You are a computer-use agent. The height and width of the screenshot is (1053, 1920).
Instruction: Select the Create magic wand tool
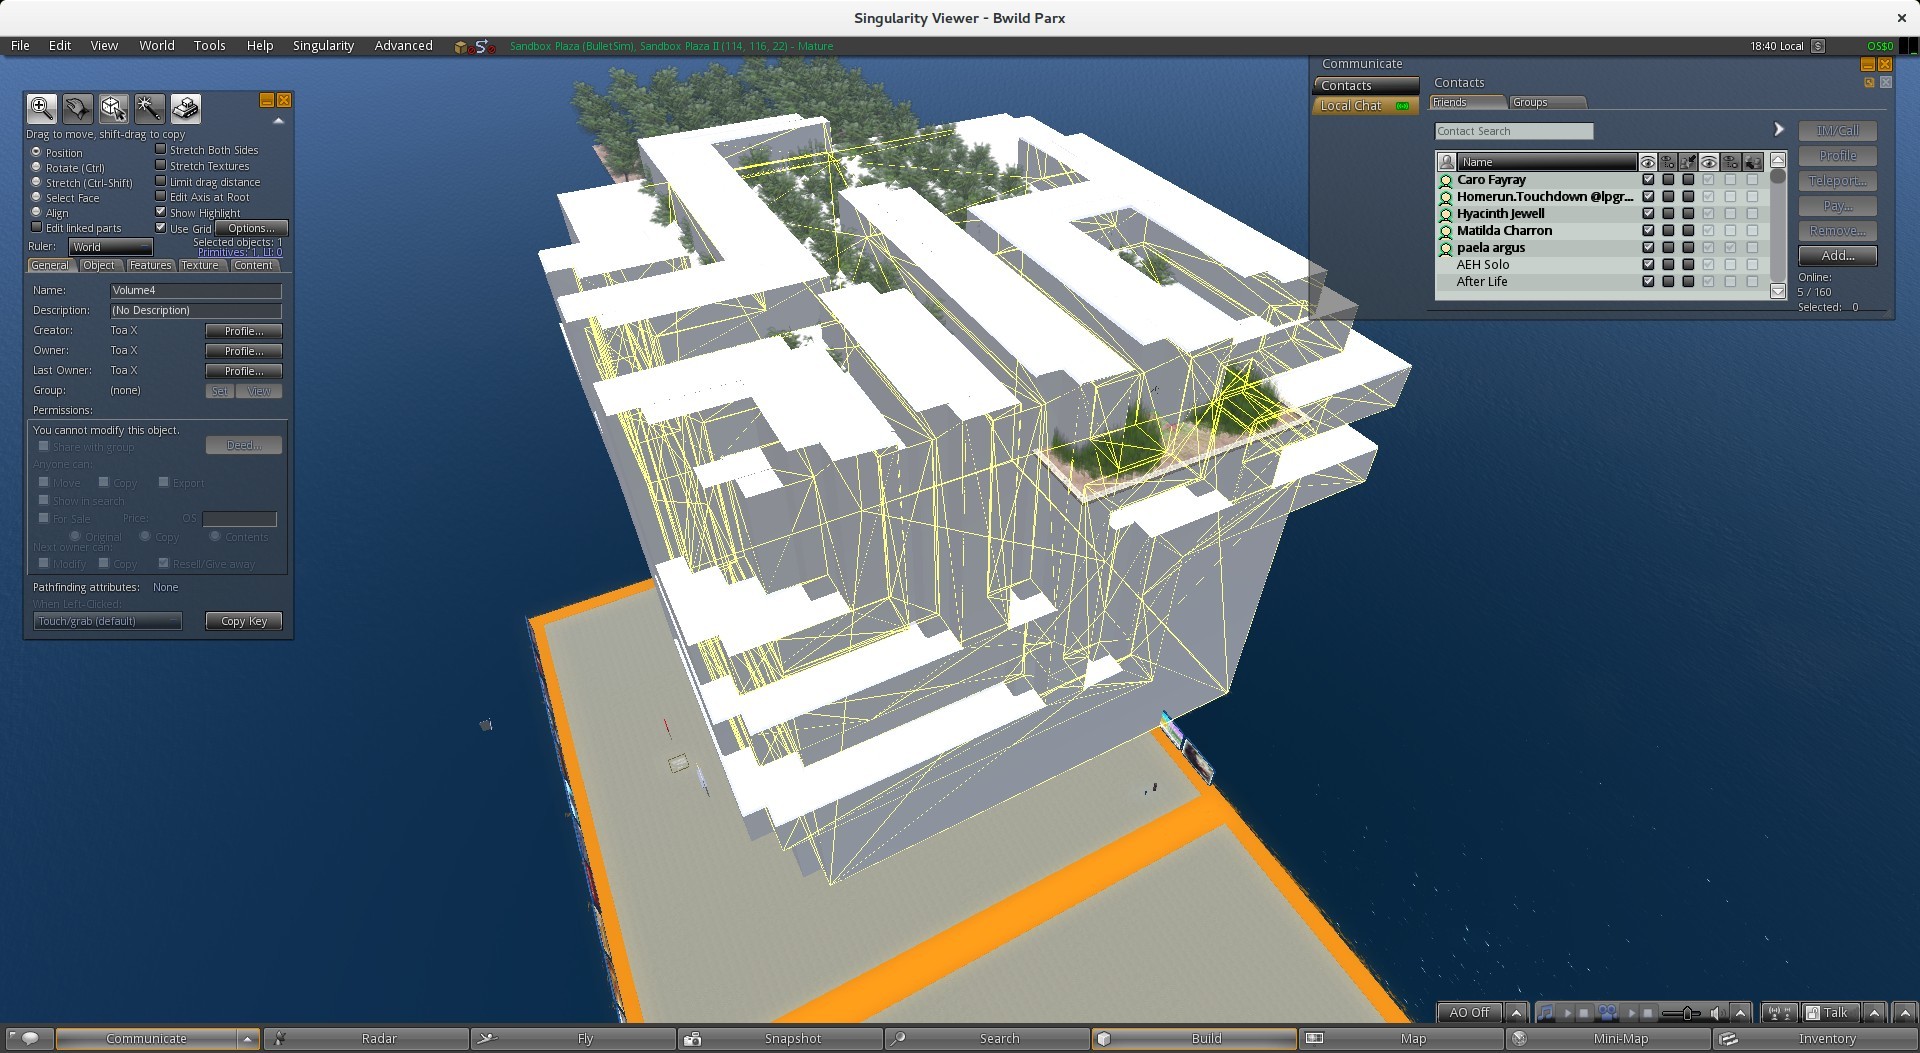[x=149, y=108]
